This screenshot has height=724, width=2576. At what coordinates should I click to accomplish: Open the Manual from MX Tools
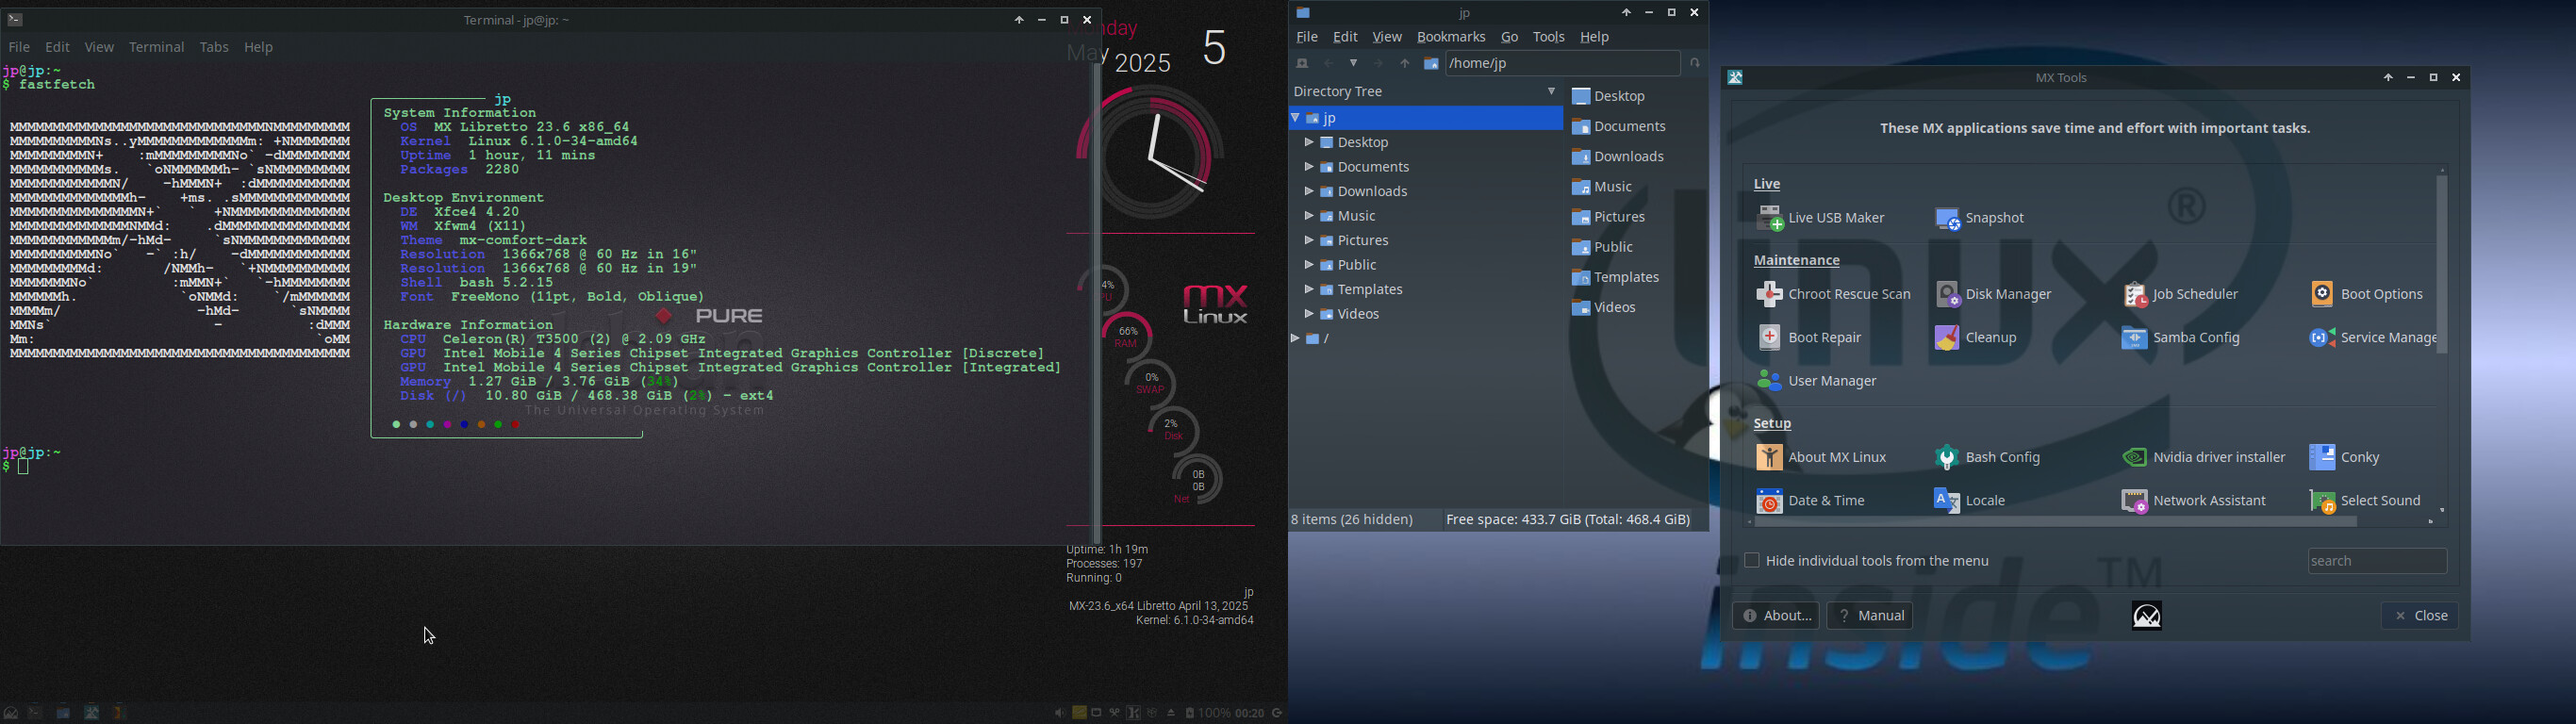(1870, 616)
